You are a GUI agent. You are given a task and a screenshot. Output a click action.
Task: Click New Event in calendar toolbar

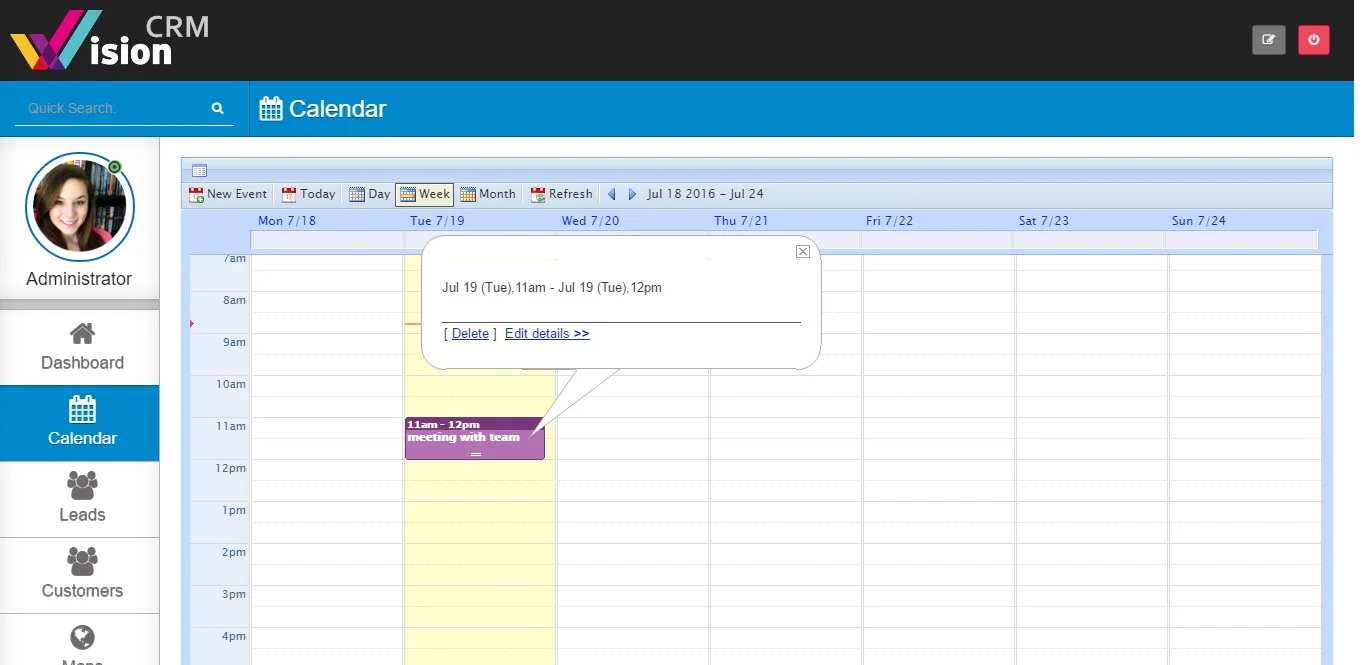pos(228,194)
